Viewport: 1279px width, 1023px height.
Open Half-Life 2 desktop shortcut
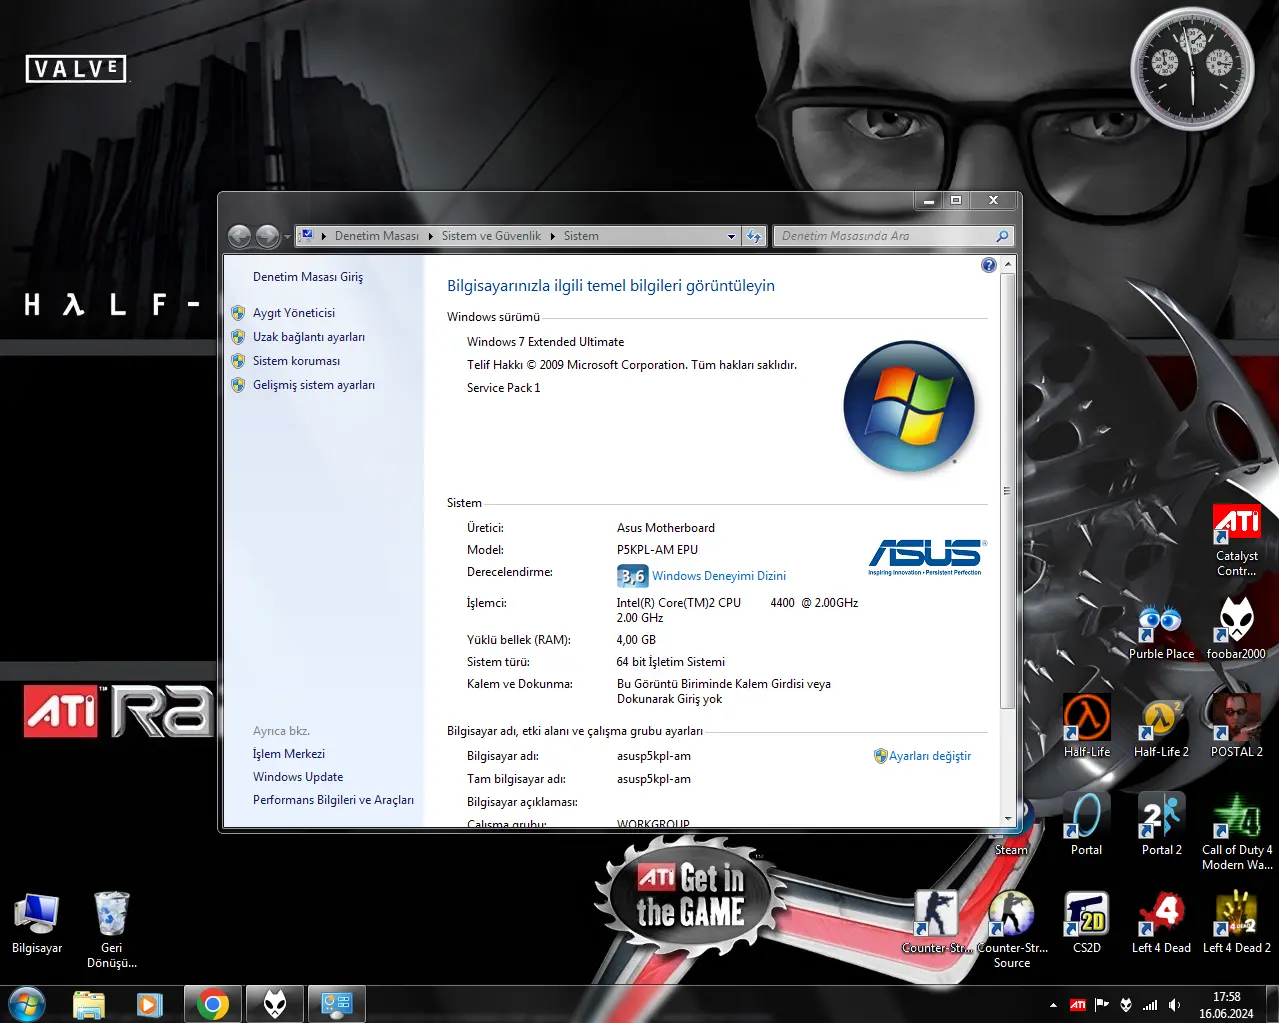1161,726
